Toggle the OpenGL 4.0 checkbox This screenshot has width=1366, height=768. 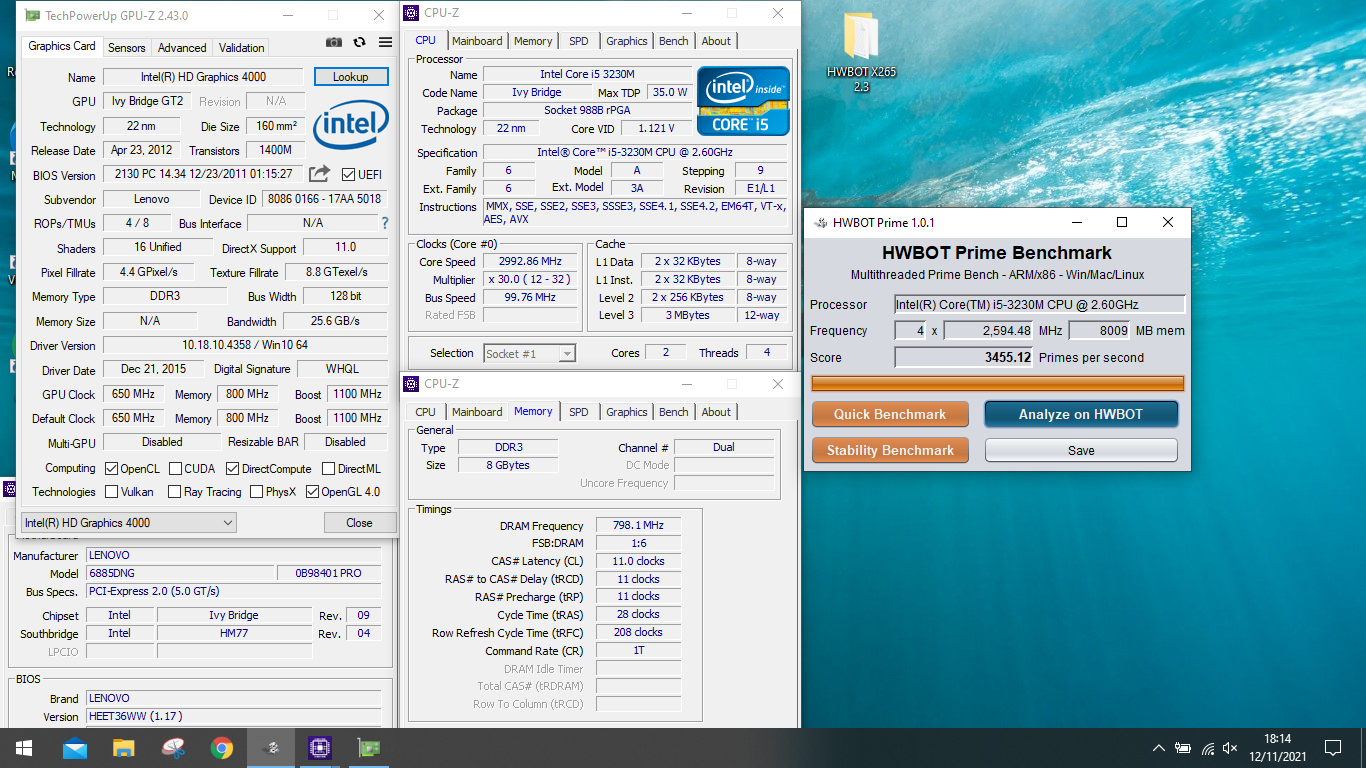[312, 491]
